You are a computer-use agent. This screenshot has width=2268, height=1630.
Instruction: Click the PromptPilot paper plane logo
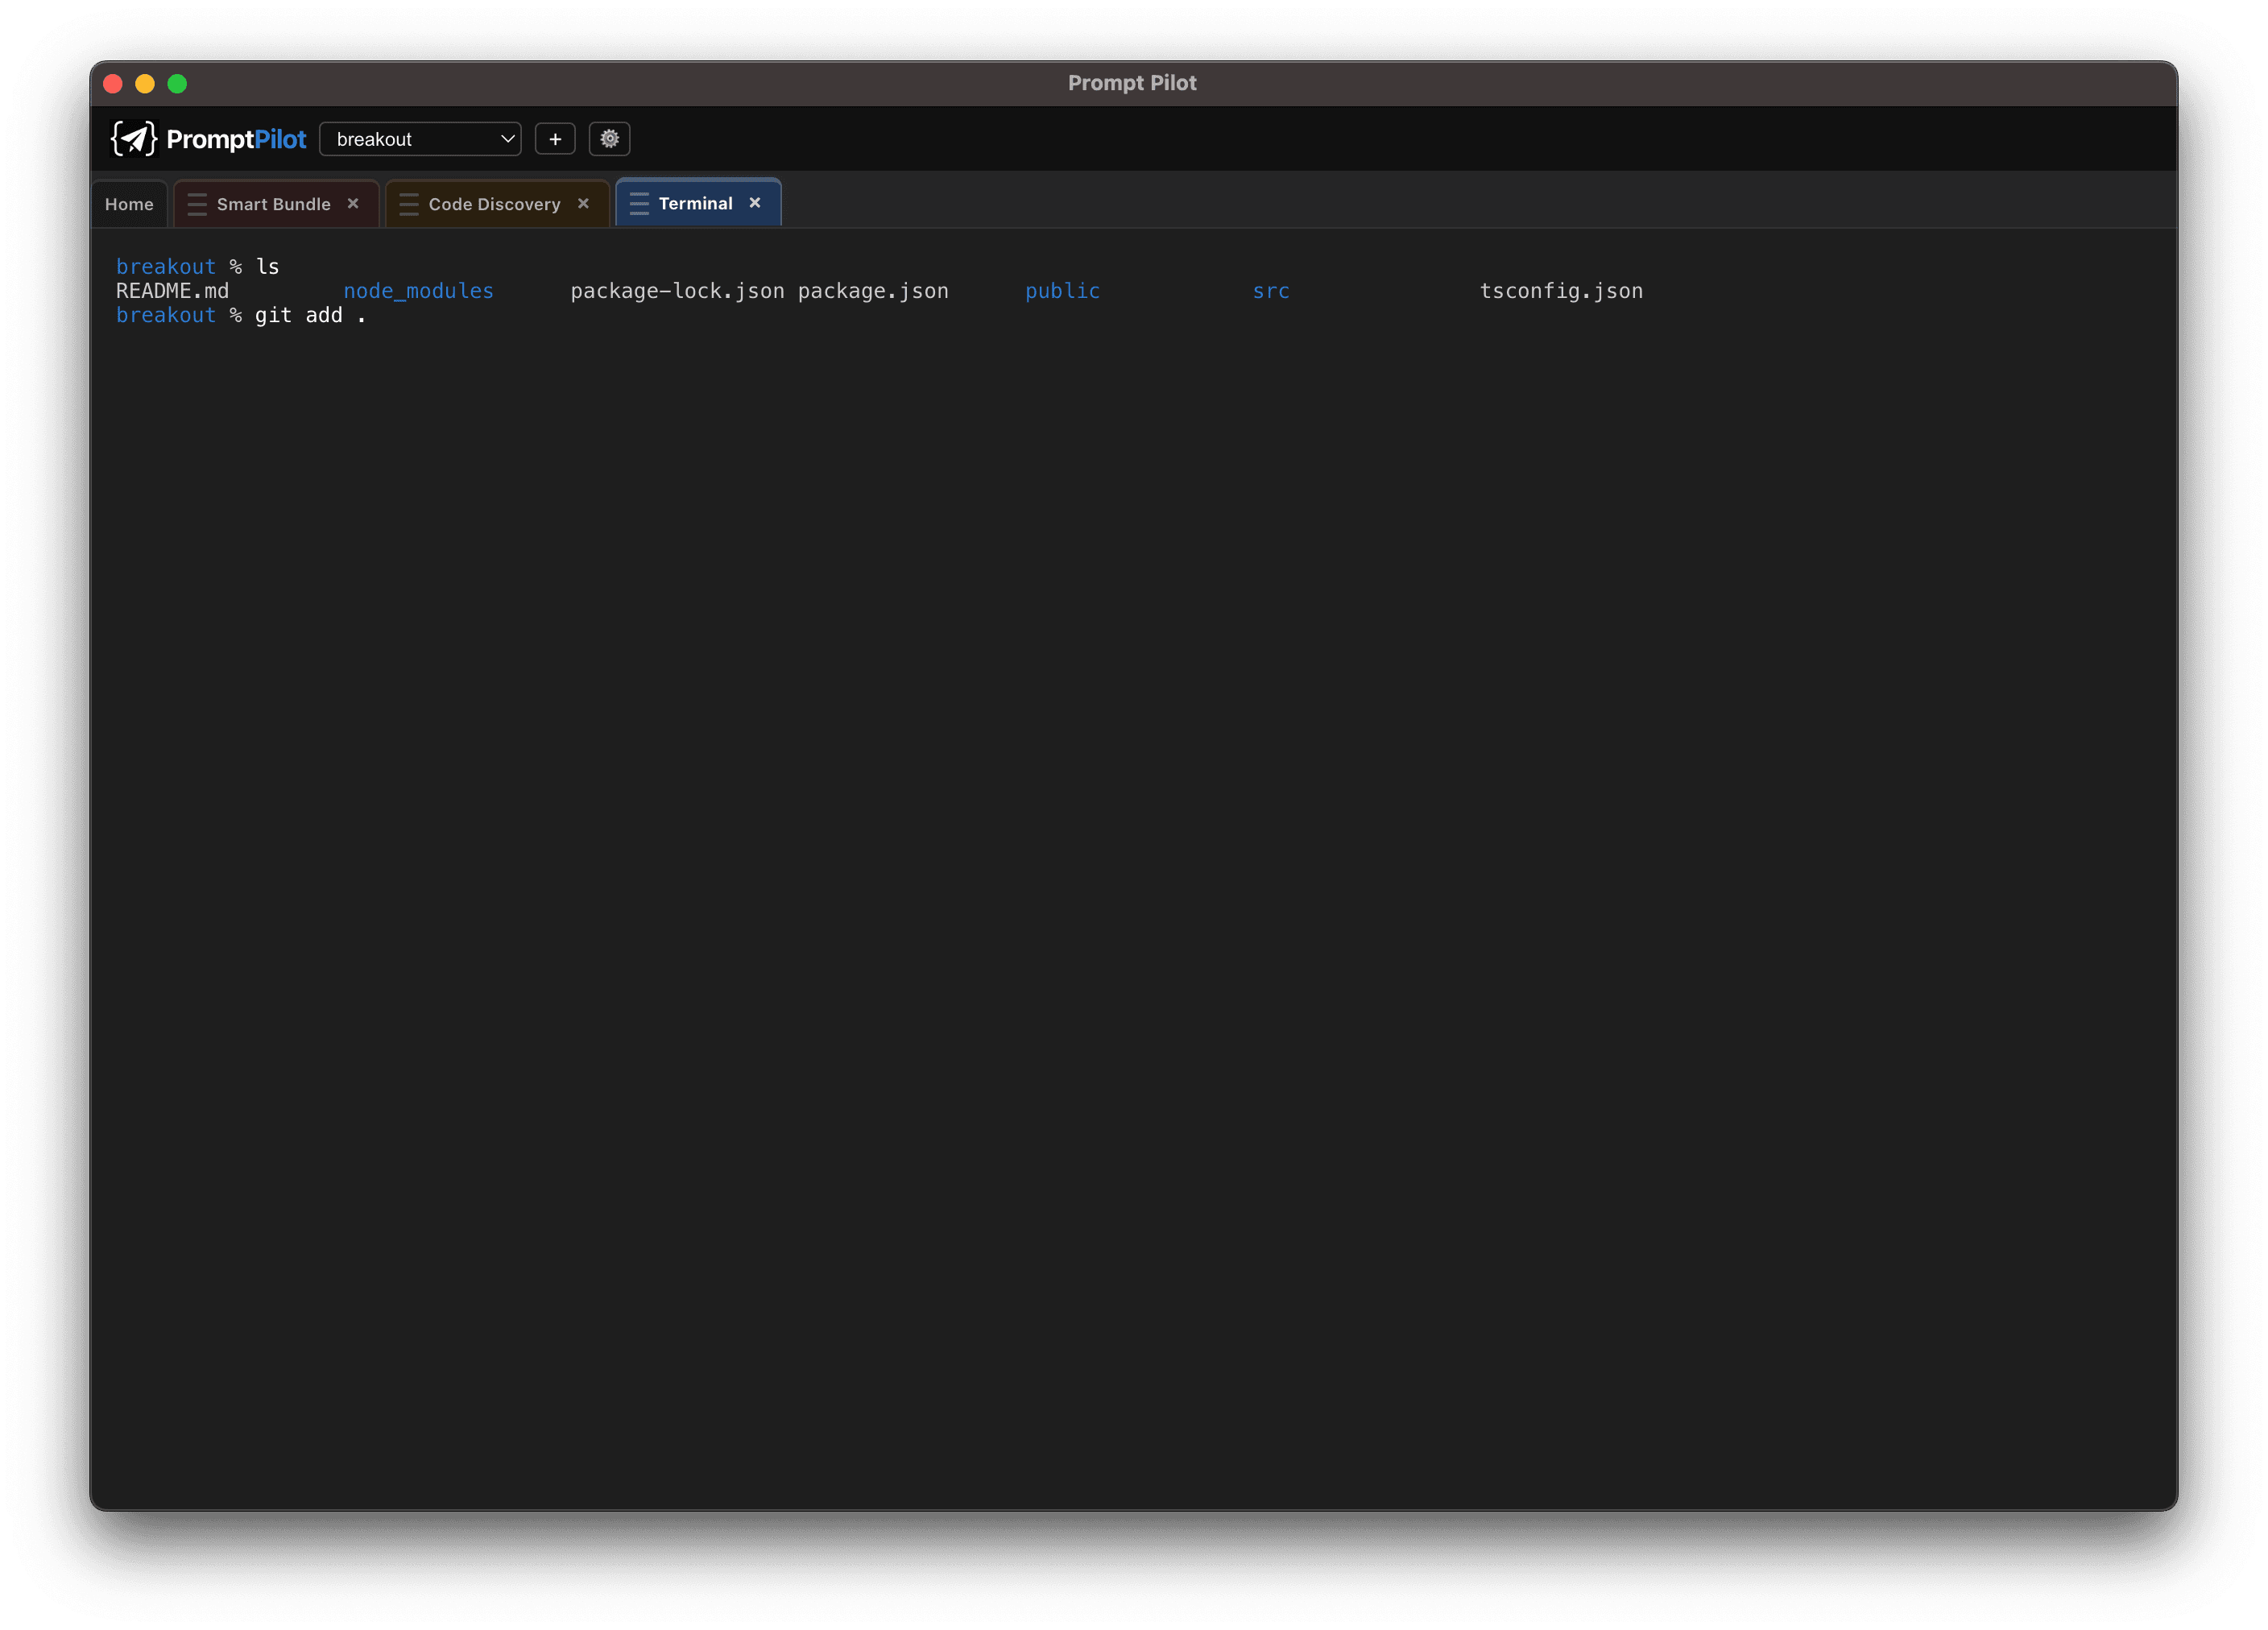pyautogui.click(x=134, y=138)
